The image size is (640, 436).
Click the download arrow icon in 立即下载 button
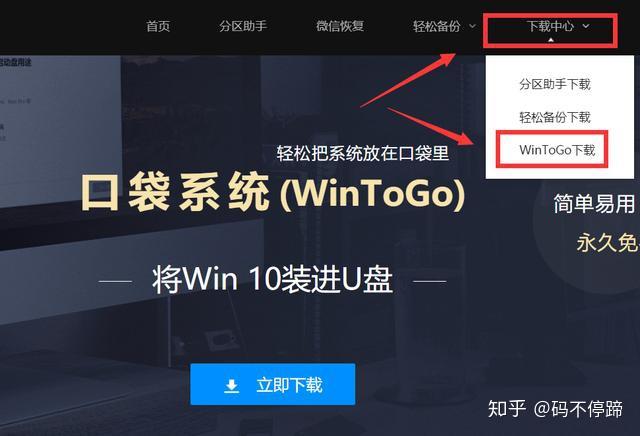[231, 385]
